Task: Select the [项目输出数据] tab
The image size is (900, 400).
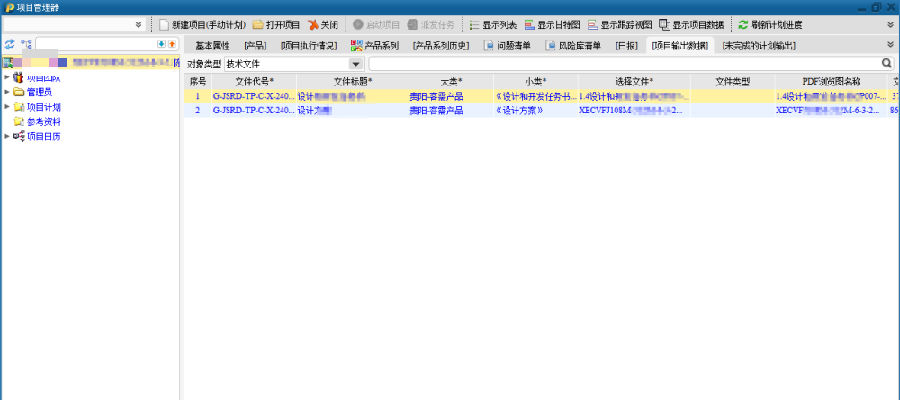Action: coord(680,45)
